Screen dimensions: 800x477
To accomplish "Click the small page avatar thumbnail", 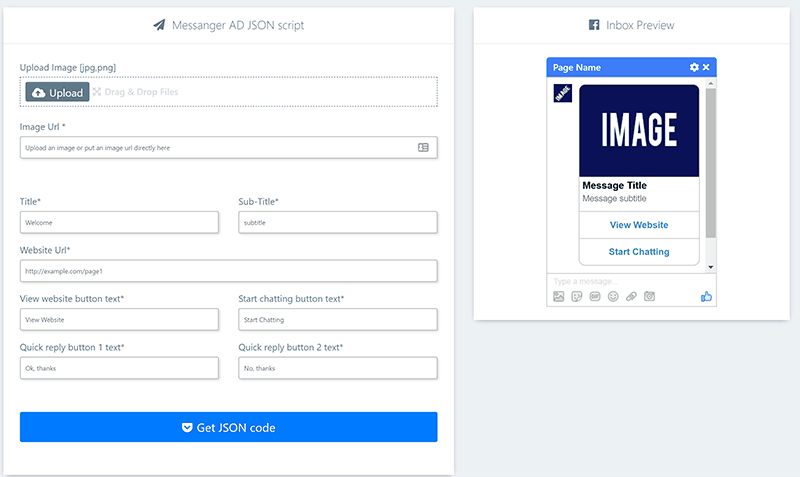I will coord(563,93).
